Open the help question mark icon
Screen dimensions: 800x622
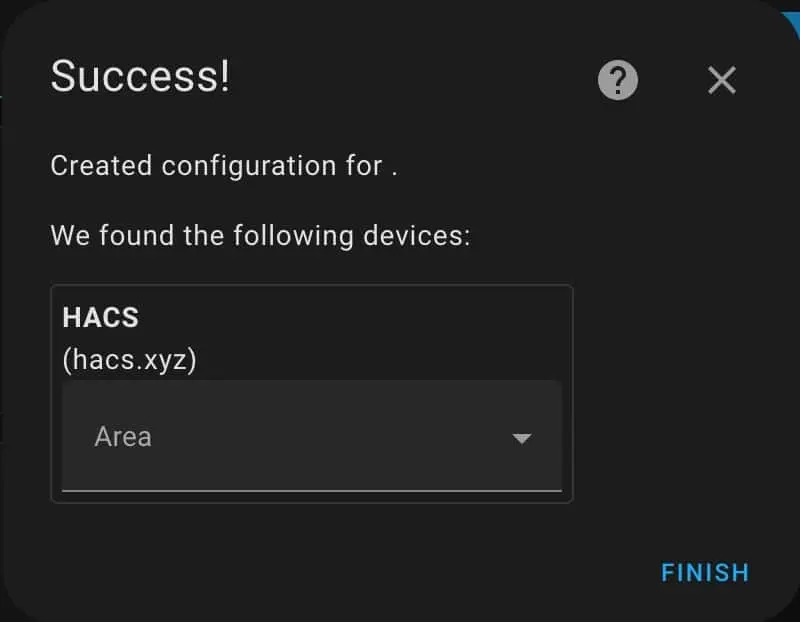tap(618, 80)
